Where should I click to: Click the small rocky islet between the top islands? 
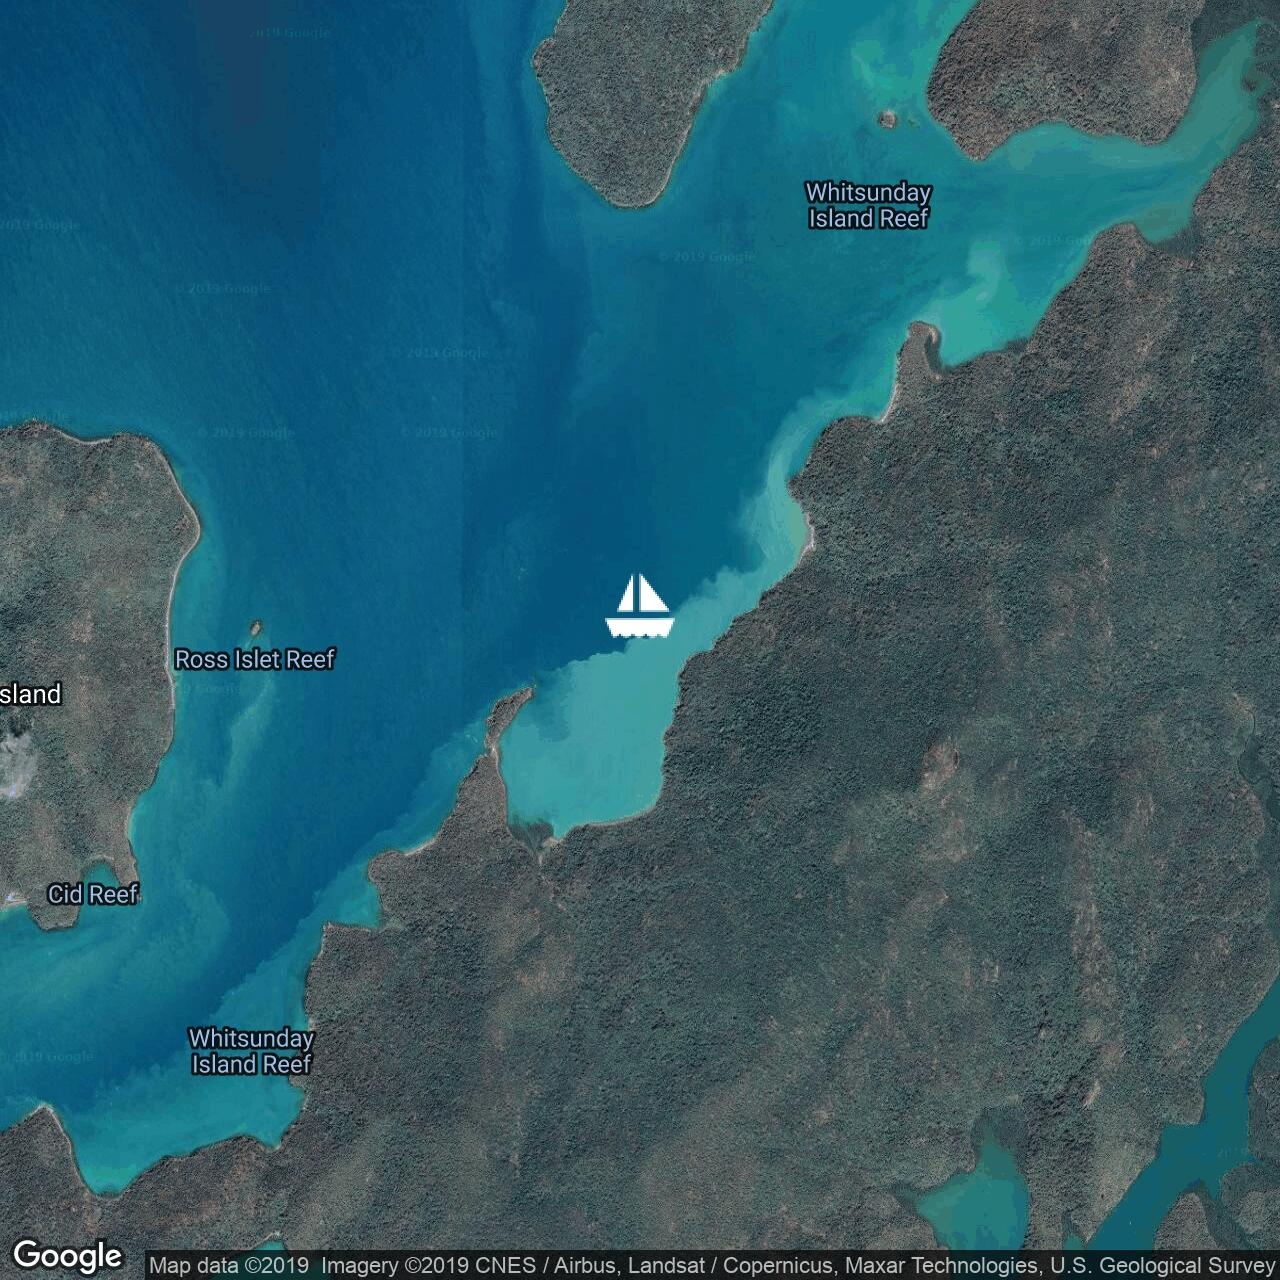887,119
